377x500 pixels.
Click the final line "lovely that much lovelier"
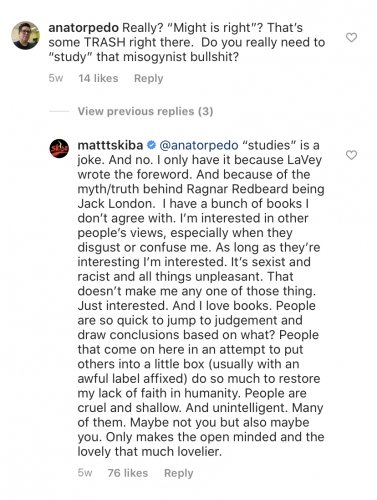pyautogui.click(x=150, y=452)
